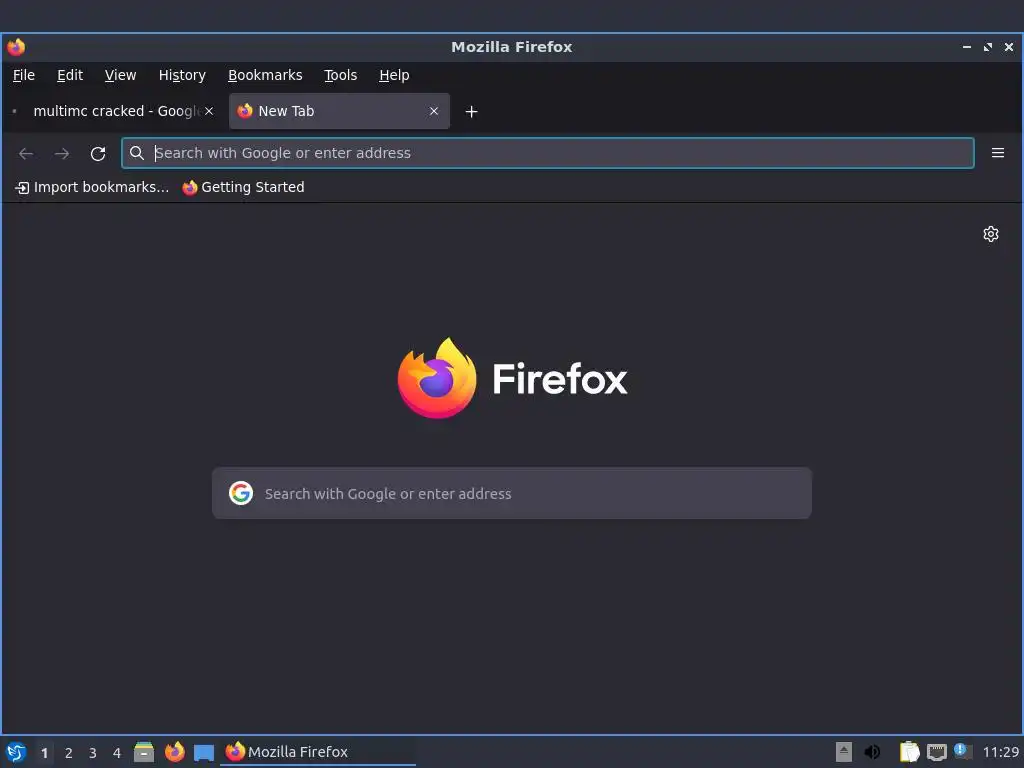
Task: Launch Firefox from taskbar quick launcher
Action: pos(174,752)
